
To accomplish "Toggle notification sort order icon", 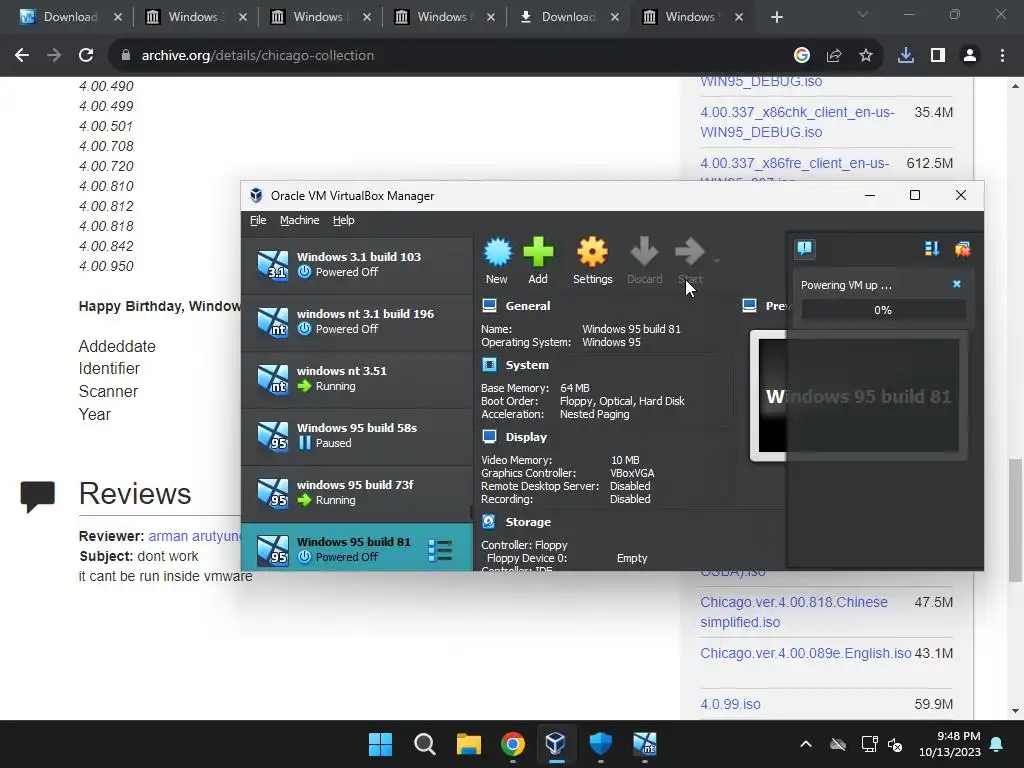I will coord(932,248).
